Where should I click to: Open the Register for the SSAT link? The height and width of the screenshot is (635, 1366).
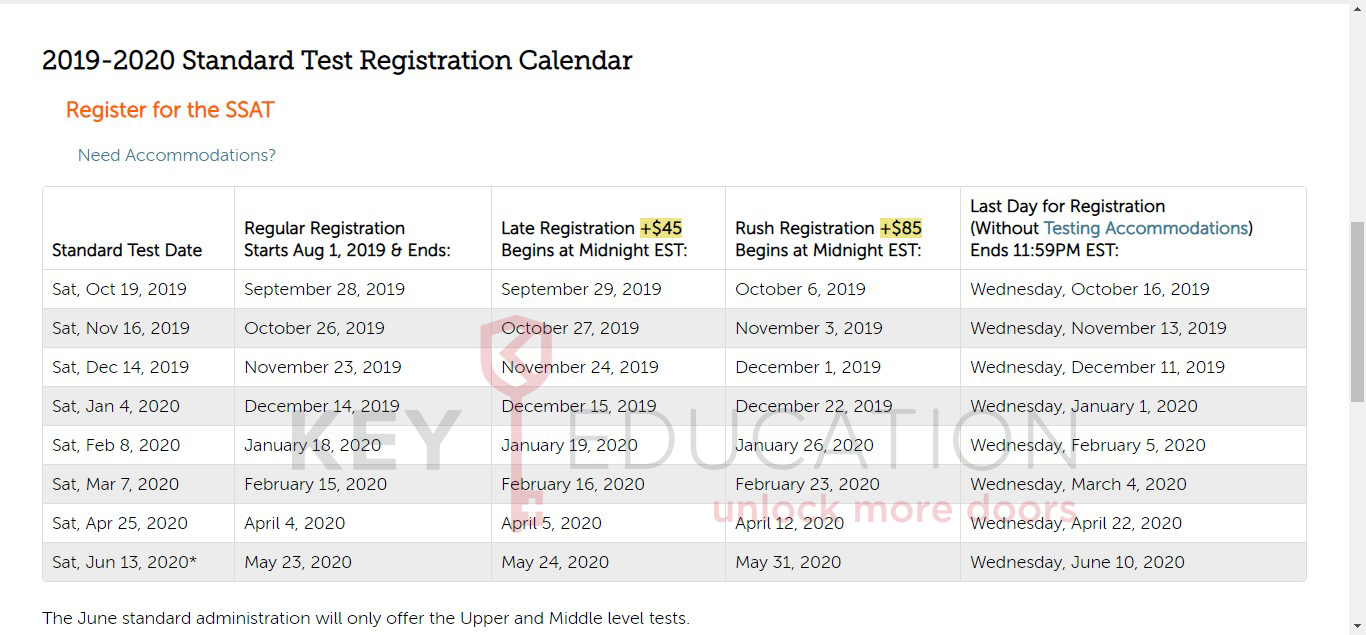[170, 110]
